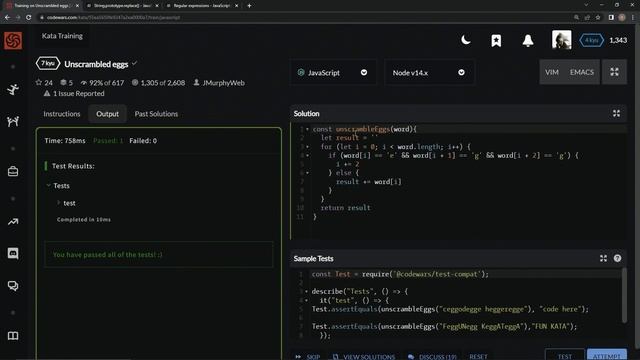640x360 pixels.
Task: Collapse the Tests results group
Action: point(58,186)
